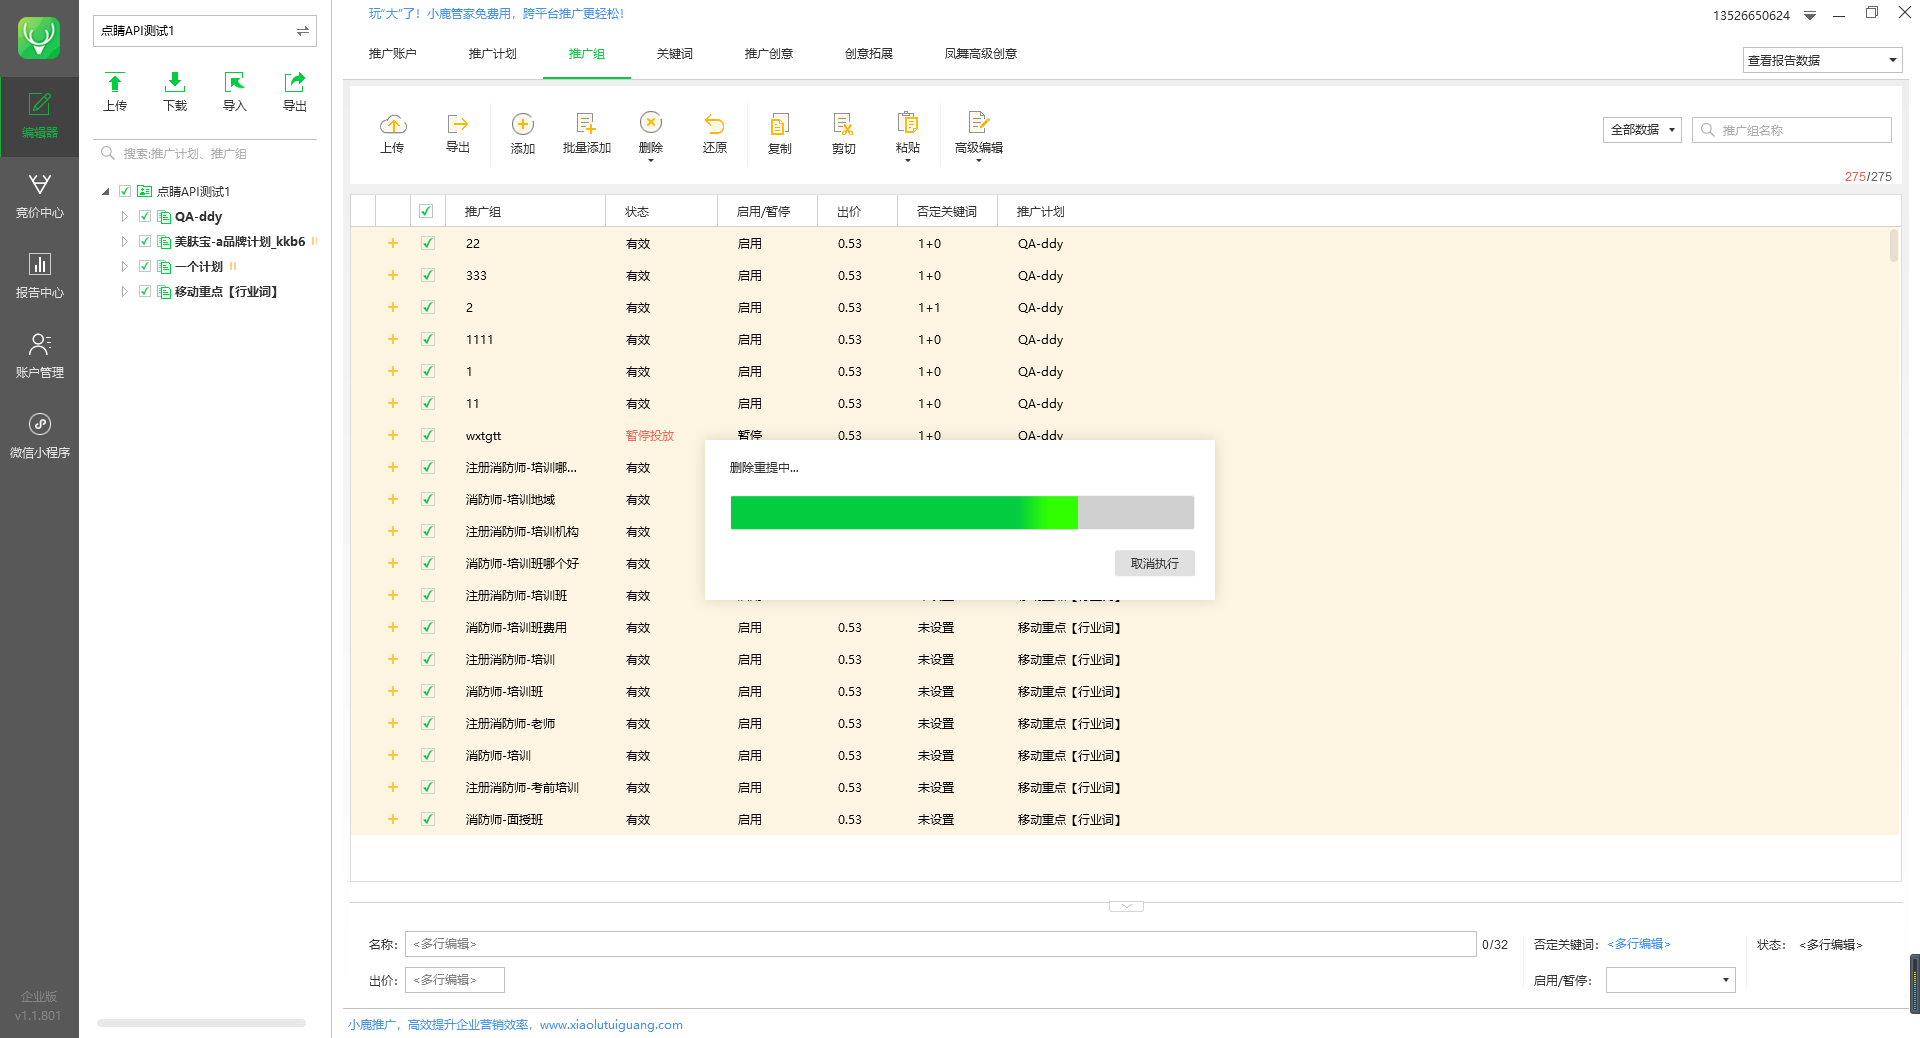Click the 批量添加 batch add icon
This screenshot has height=1038, width=1920.
click(x=586, y=133)
